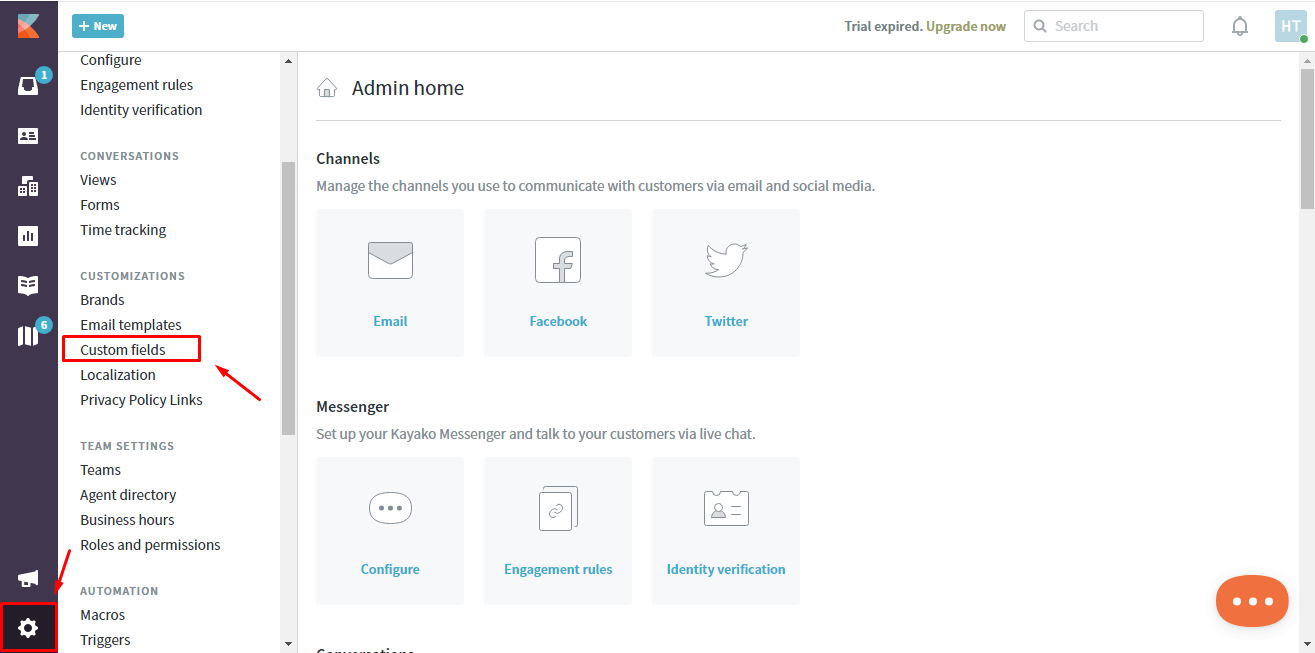The height and width of the screenshot is (653, 1315).
Task: Open Views in the sidebar
Action: [98, 180]
